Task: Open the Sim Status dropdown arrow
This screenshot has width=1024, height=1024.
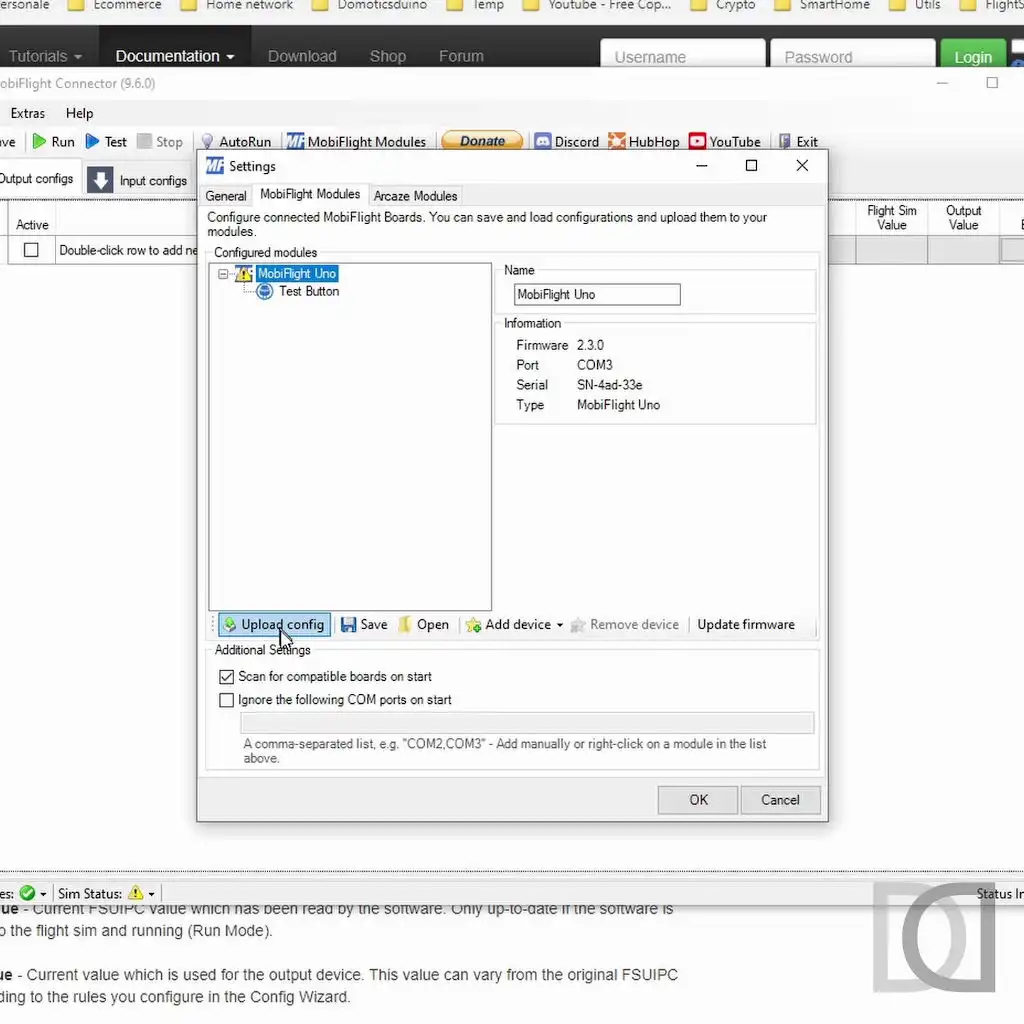Action: (152, 894)
